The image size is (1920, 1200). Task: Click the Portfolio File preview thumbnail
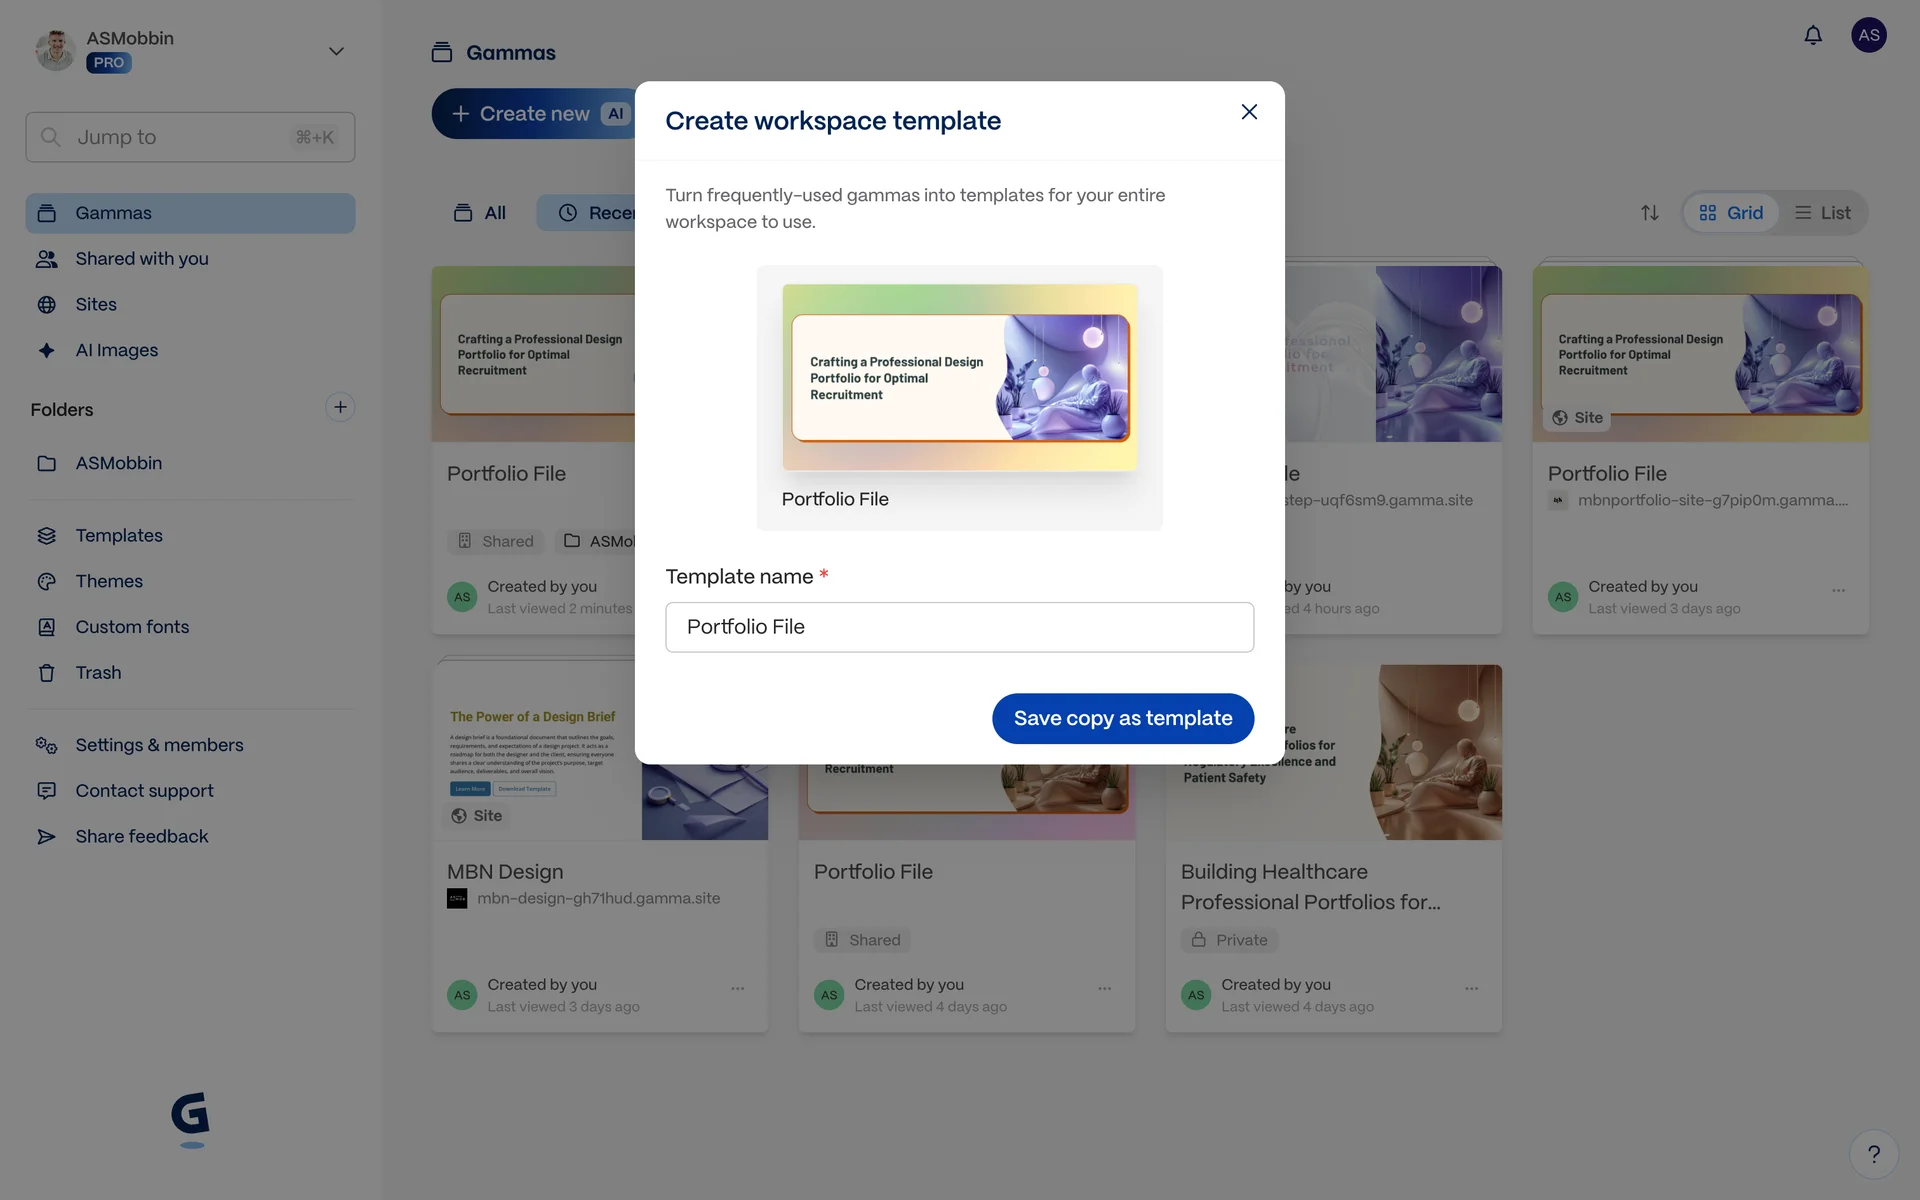click(x=959, y=378)
